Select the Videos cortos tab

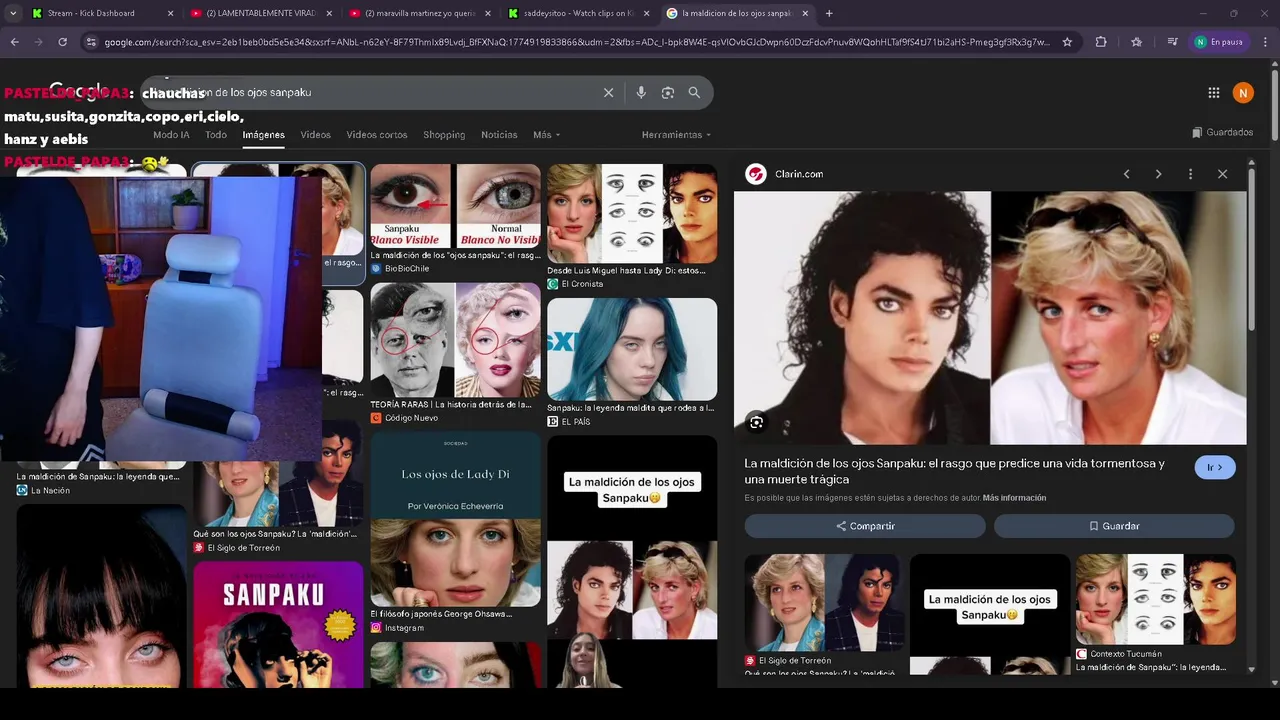click(377, 135)
